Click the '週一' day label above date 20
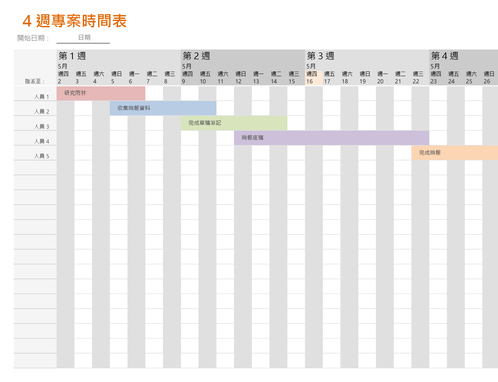The width and height of the screenshot is (498, 382). click(x=383, y=74)
